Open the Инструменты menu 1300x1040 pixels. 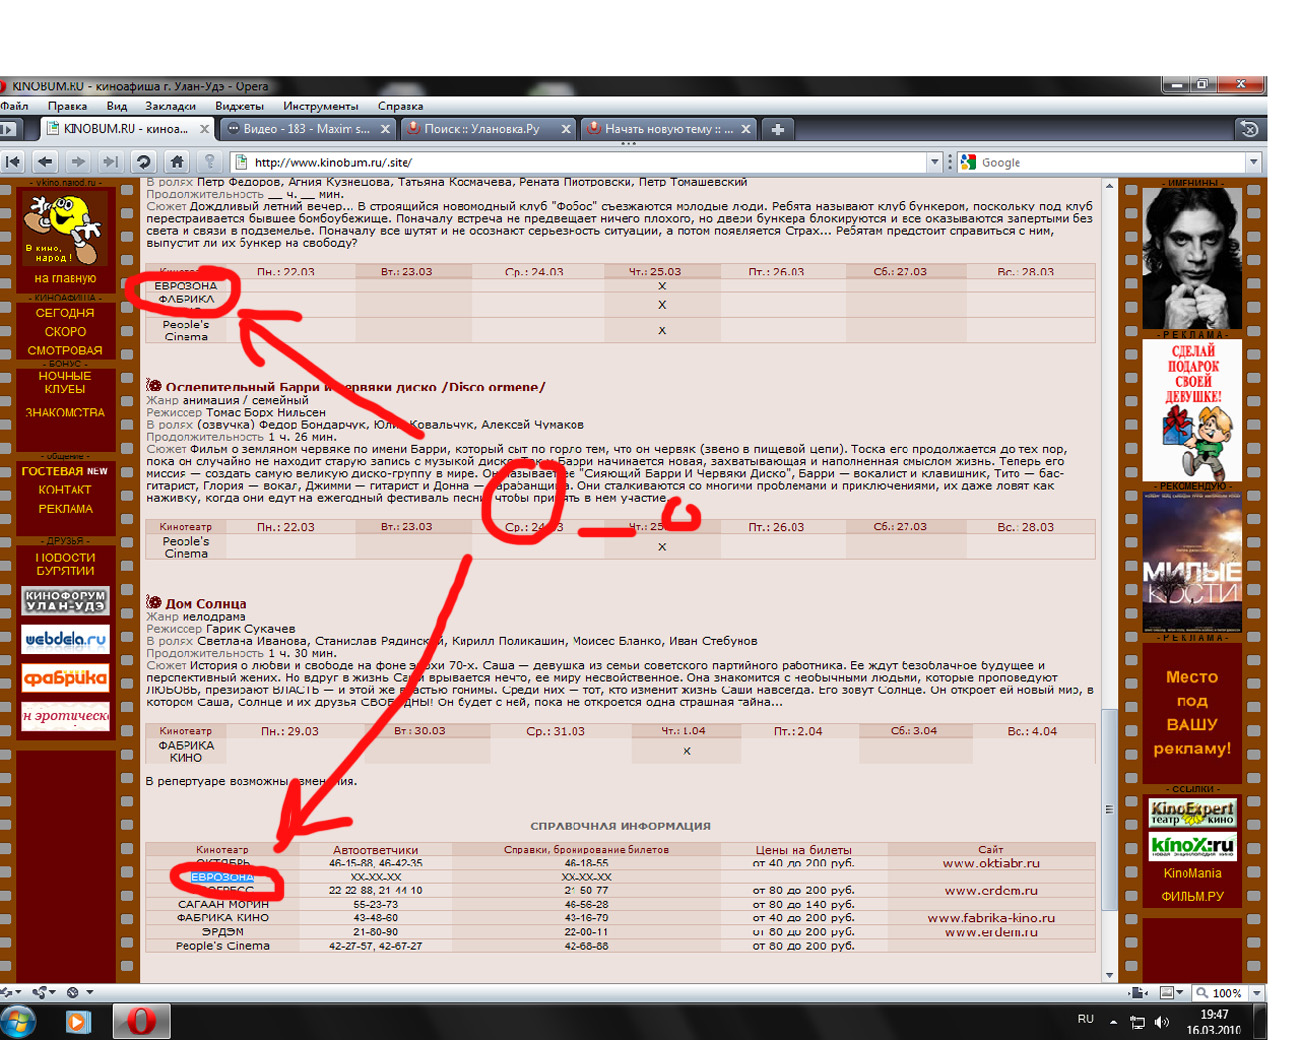pos(320,106)
